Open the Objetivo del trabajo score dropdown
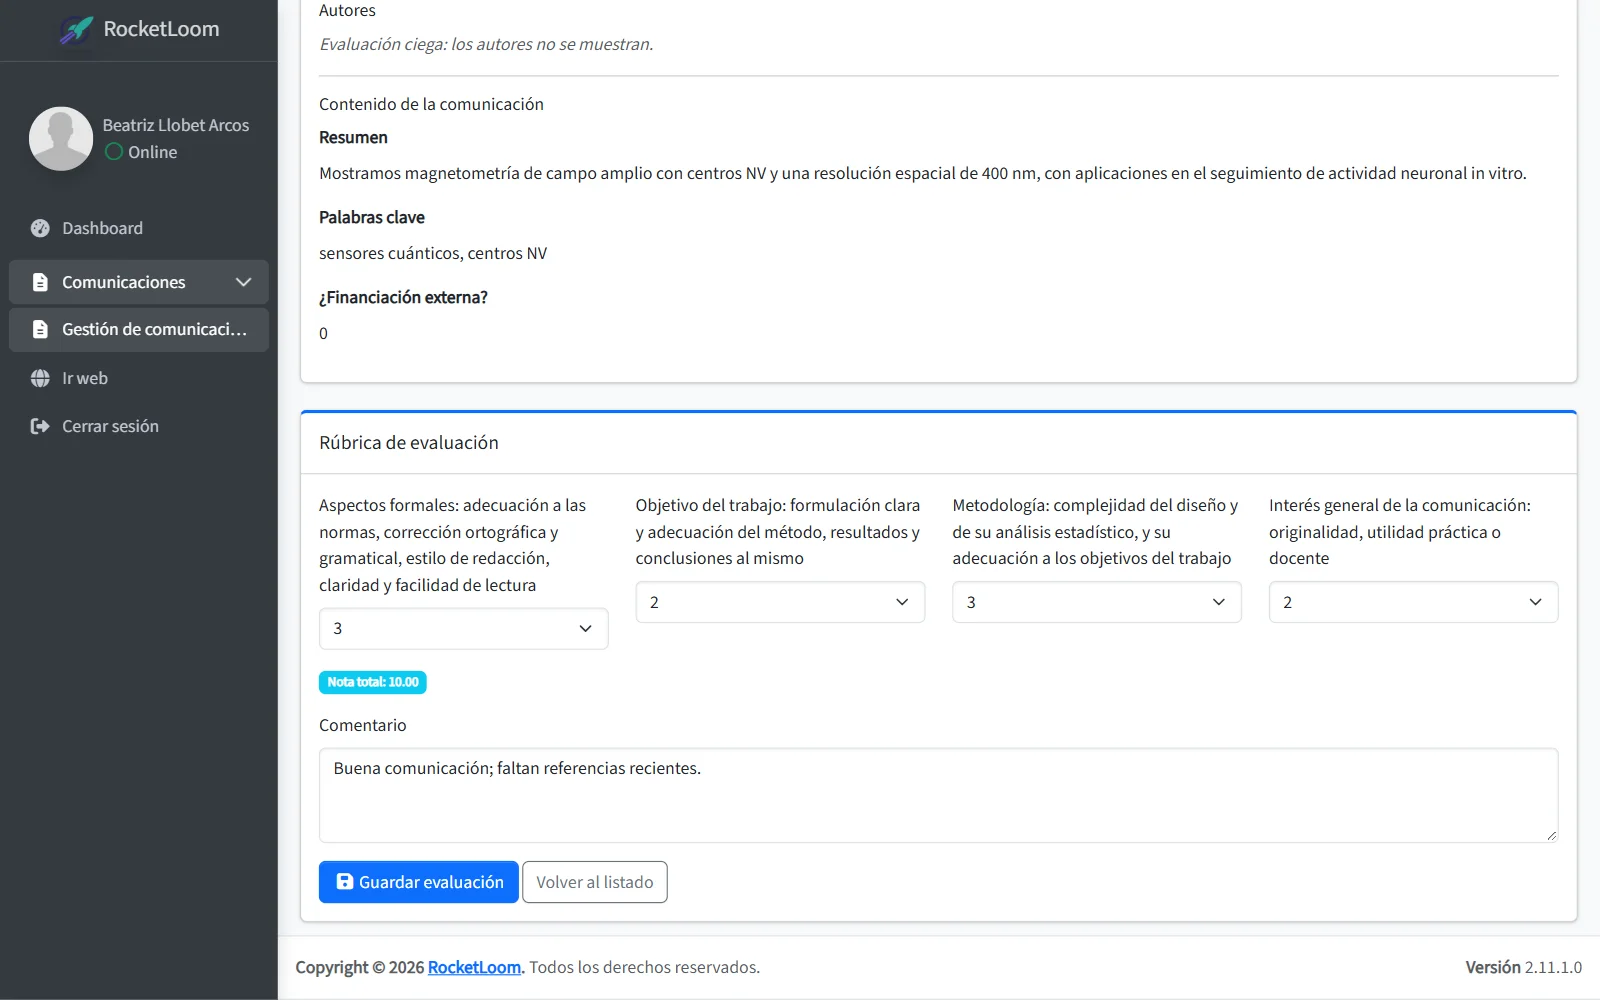Image resolution: width=1600 pixels, height=1000 pixels. 780,602
